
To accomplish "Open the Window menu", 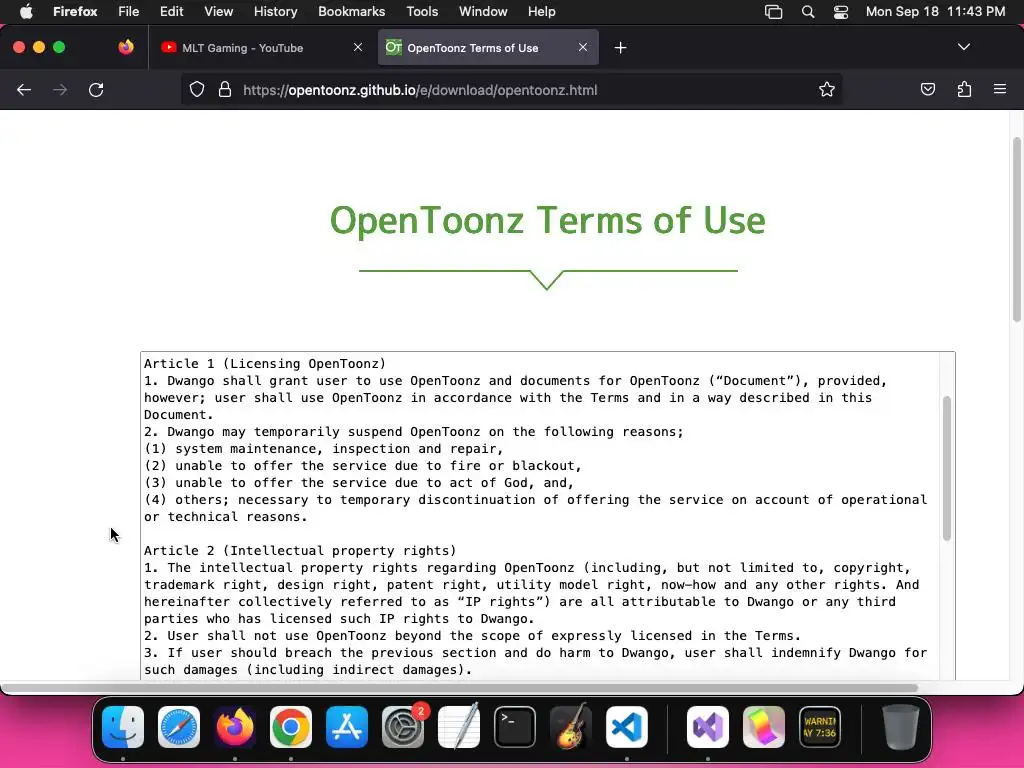I will coord(483,12).
